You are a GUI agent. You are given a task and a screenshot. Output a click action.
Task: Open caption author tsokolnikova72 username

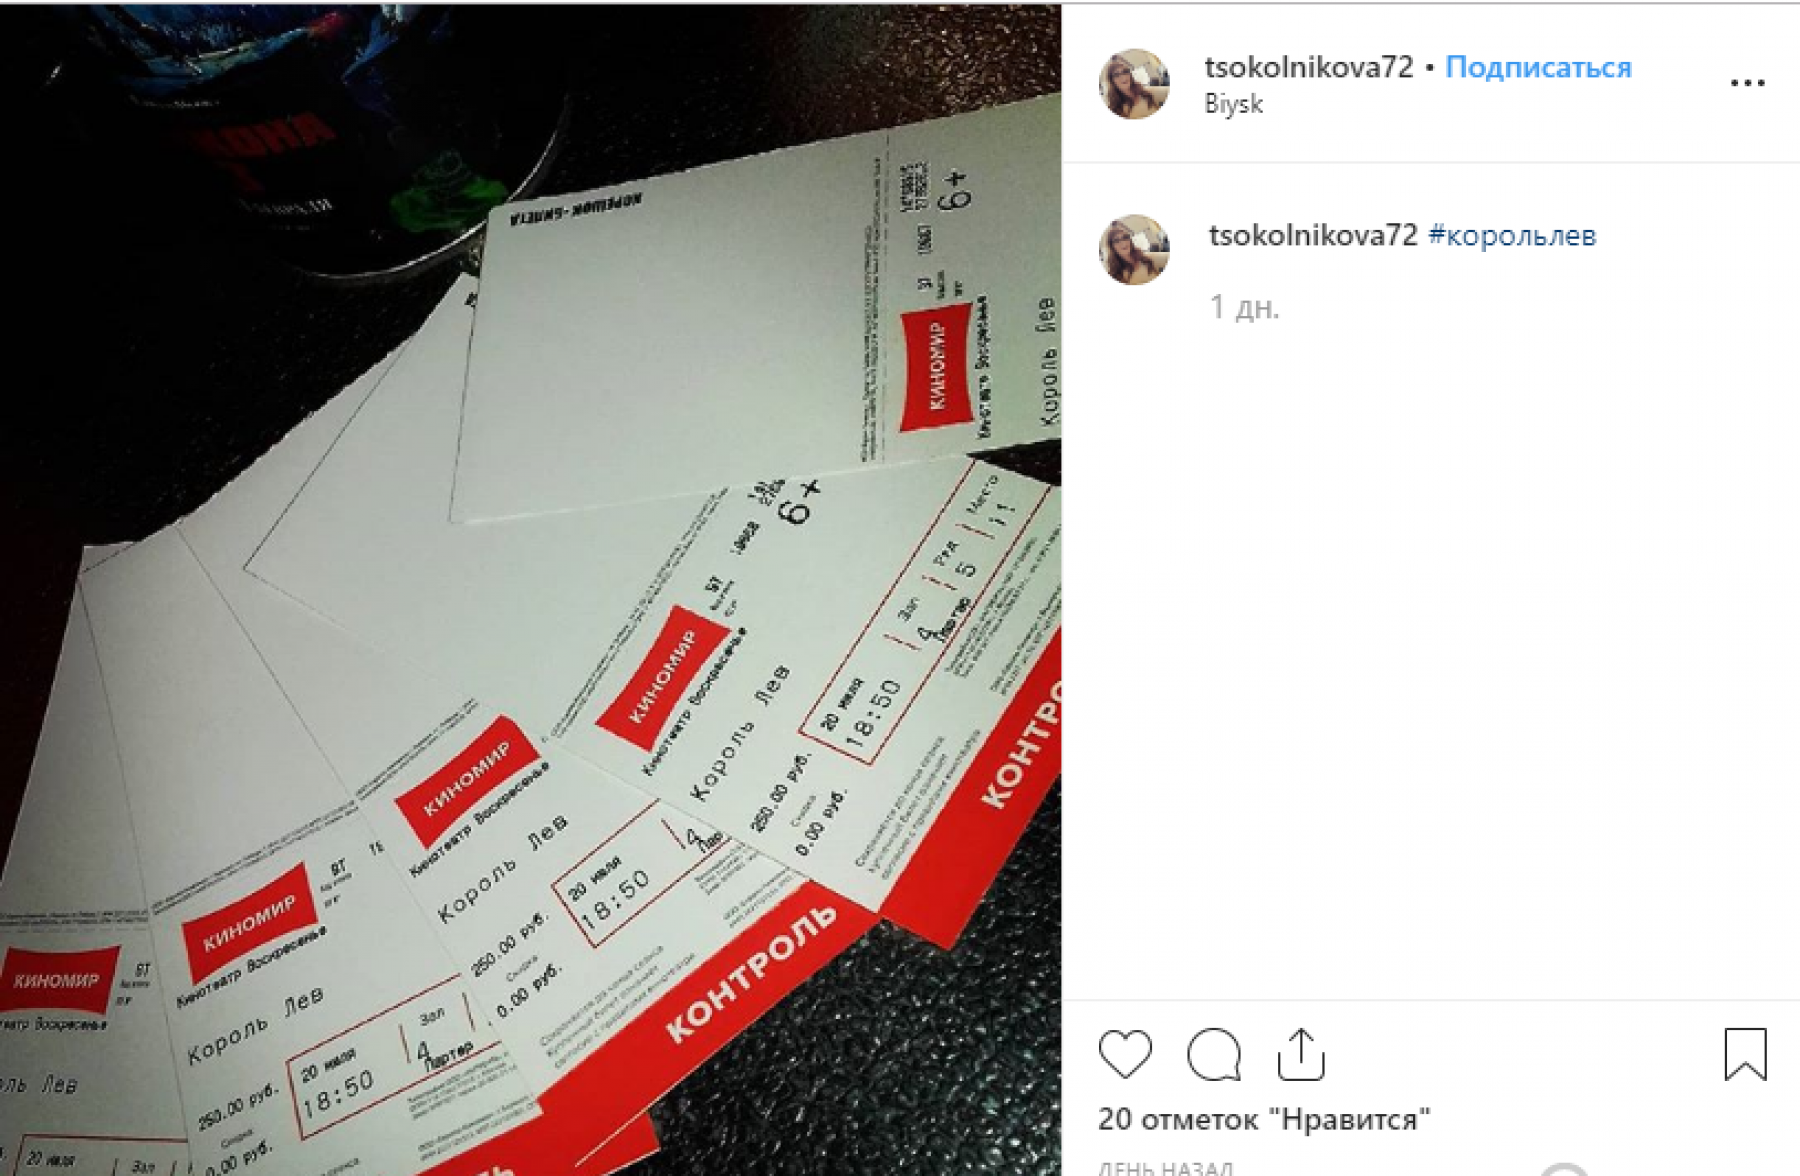click(x=1313, y=235)
